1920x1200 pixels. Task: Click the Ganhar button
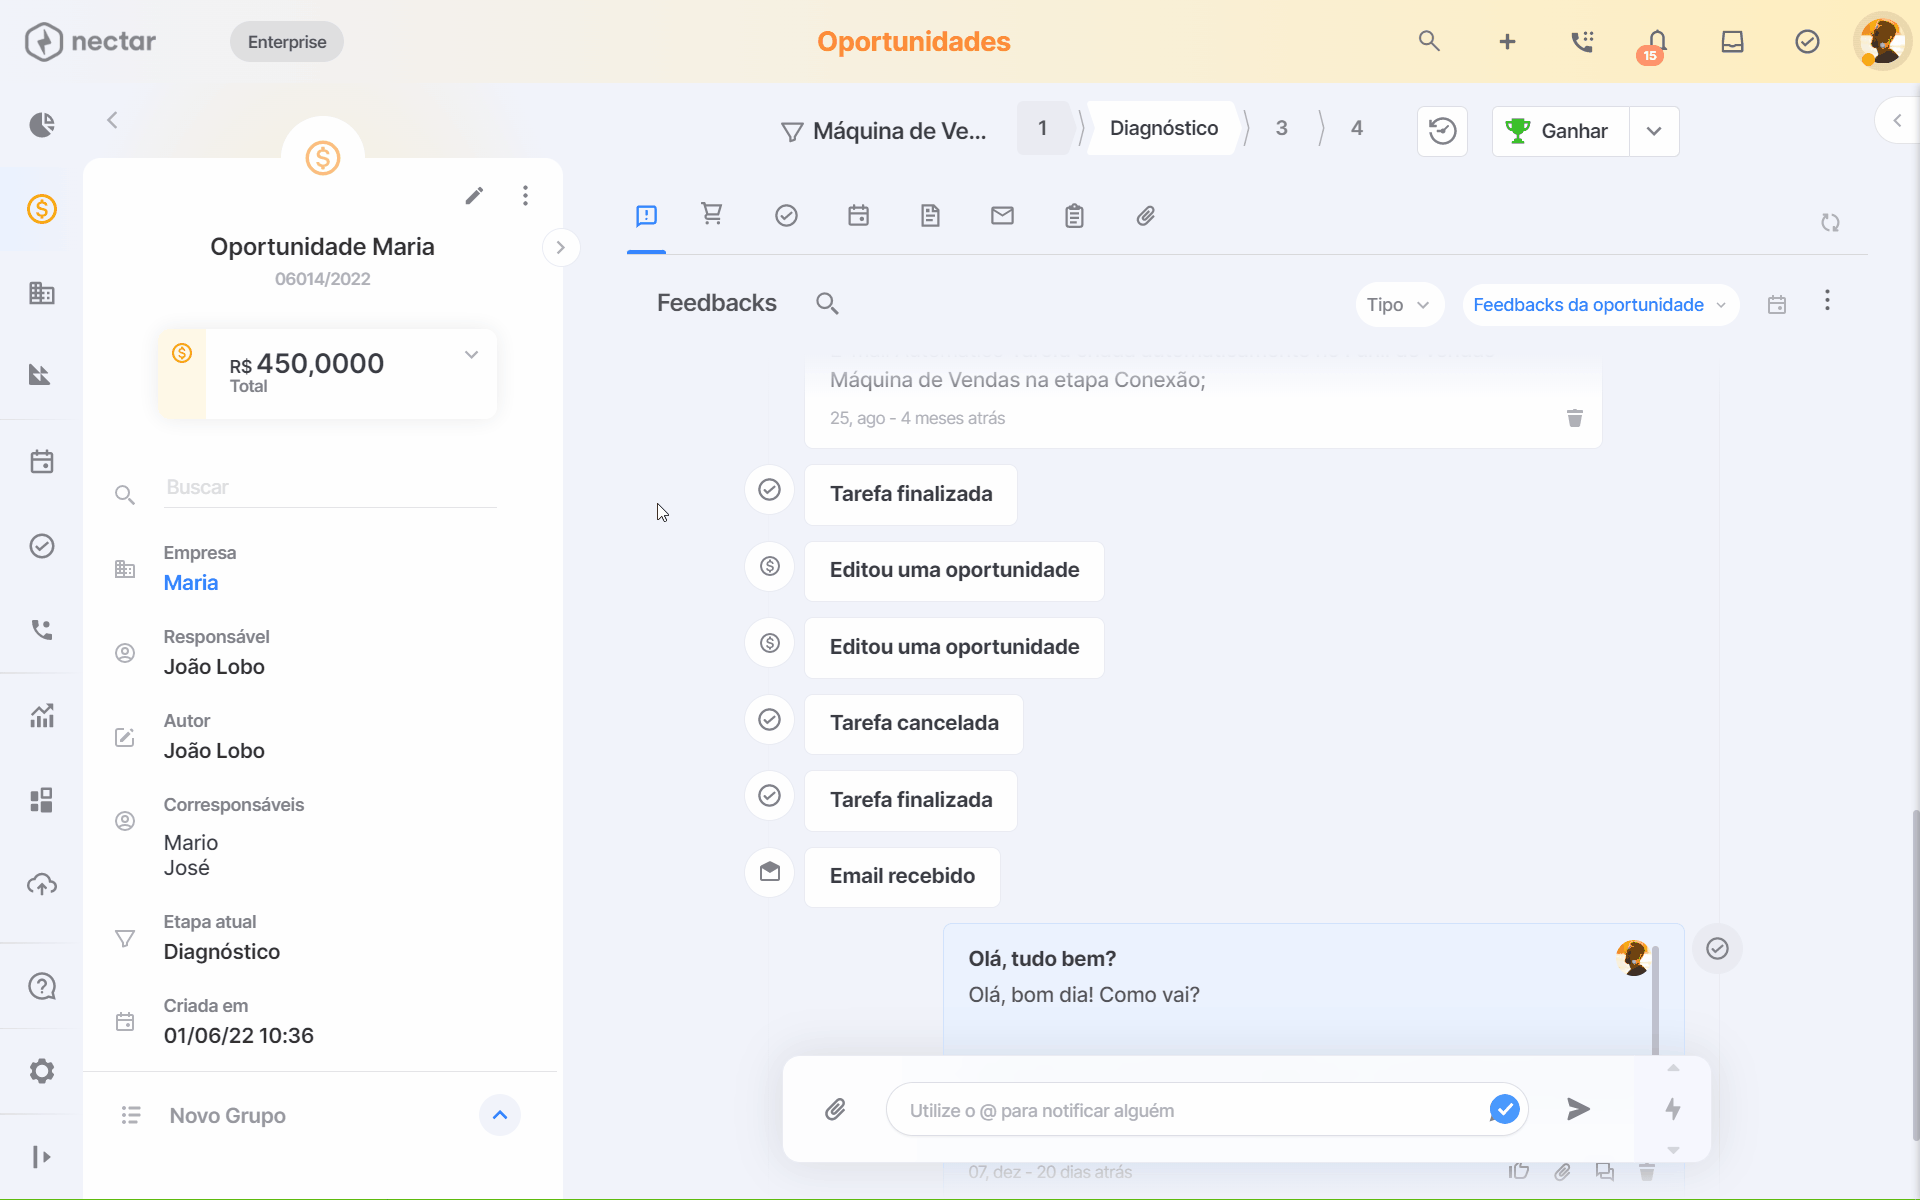pyautogui.click(x=1560, y=131)
